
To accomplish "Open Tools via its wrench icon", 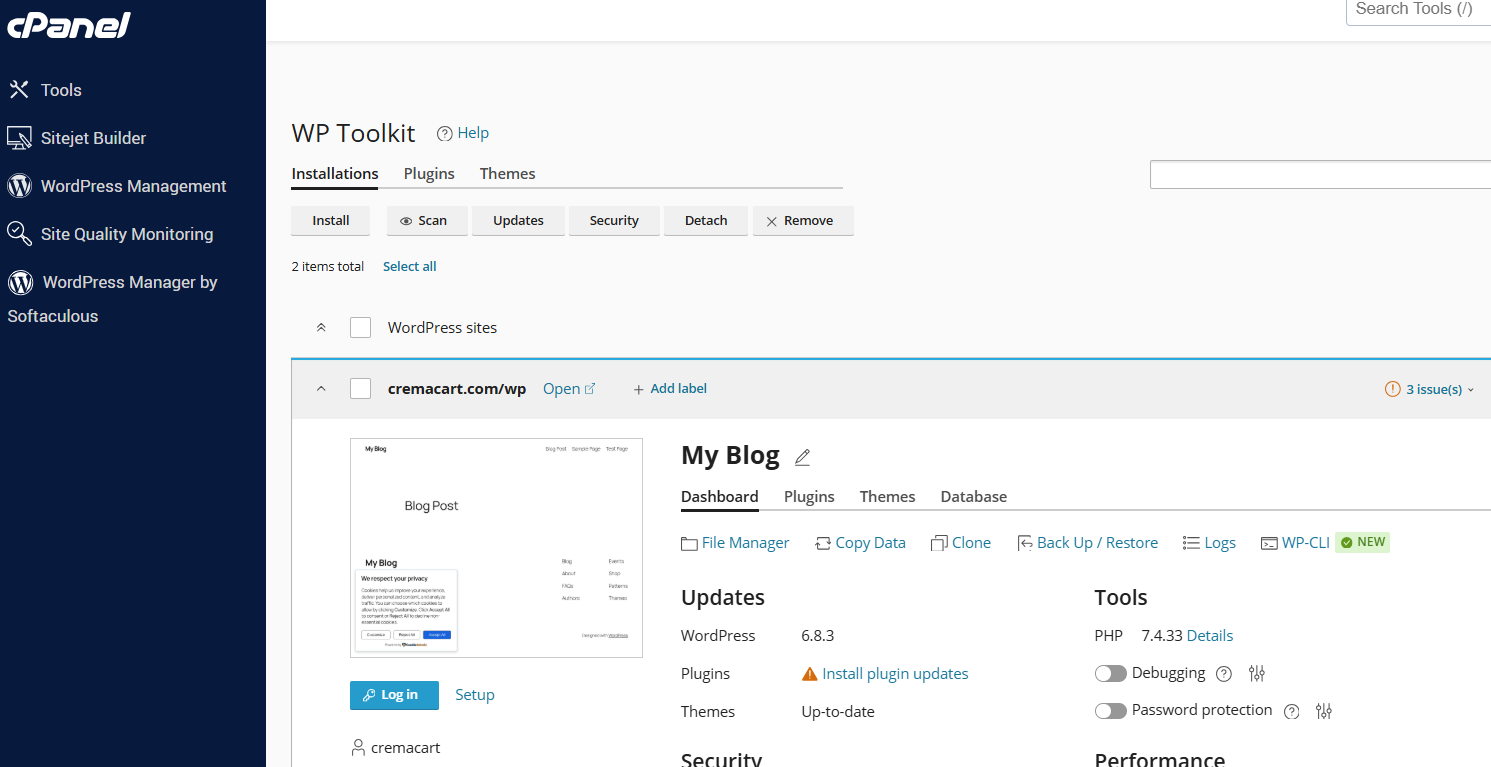I will 19,90.
